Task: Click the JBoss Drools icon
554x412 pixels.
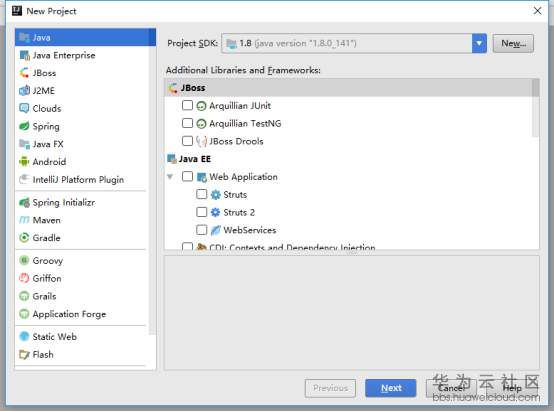Action: point(201,141)
